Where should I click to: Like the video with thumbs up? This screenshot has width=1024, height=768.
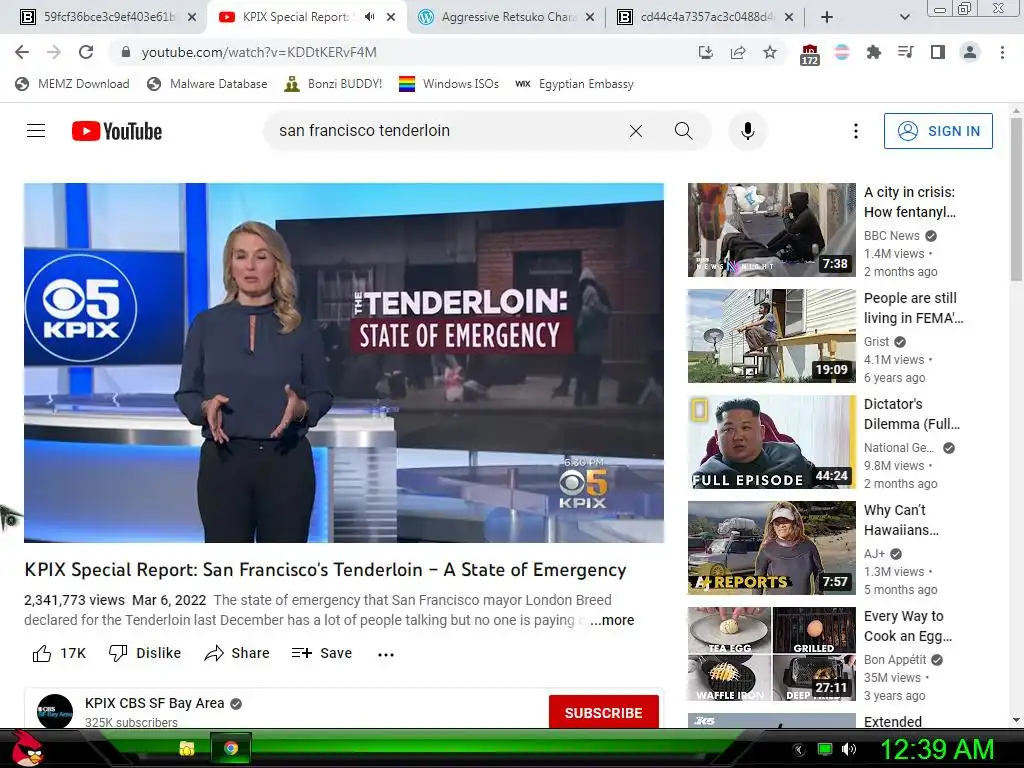point(59,653)
